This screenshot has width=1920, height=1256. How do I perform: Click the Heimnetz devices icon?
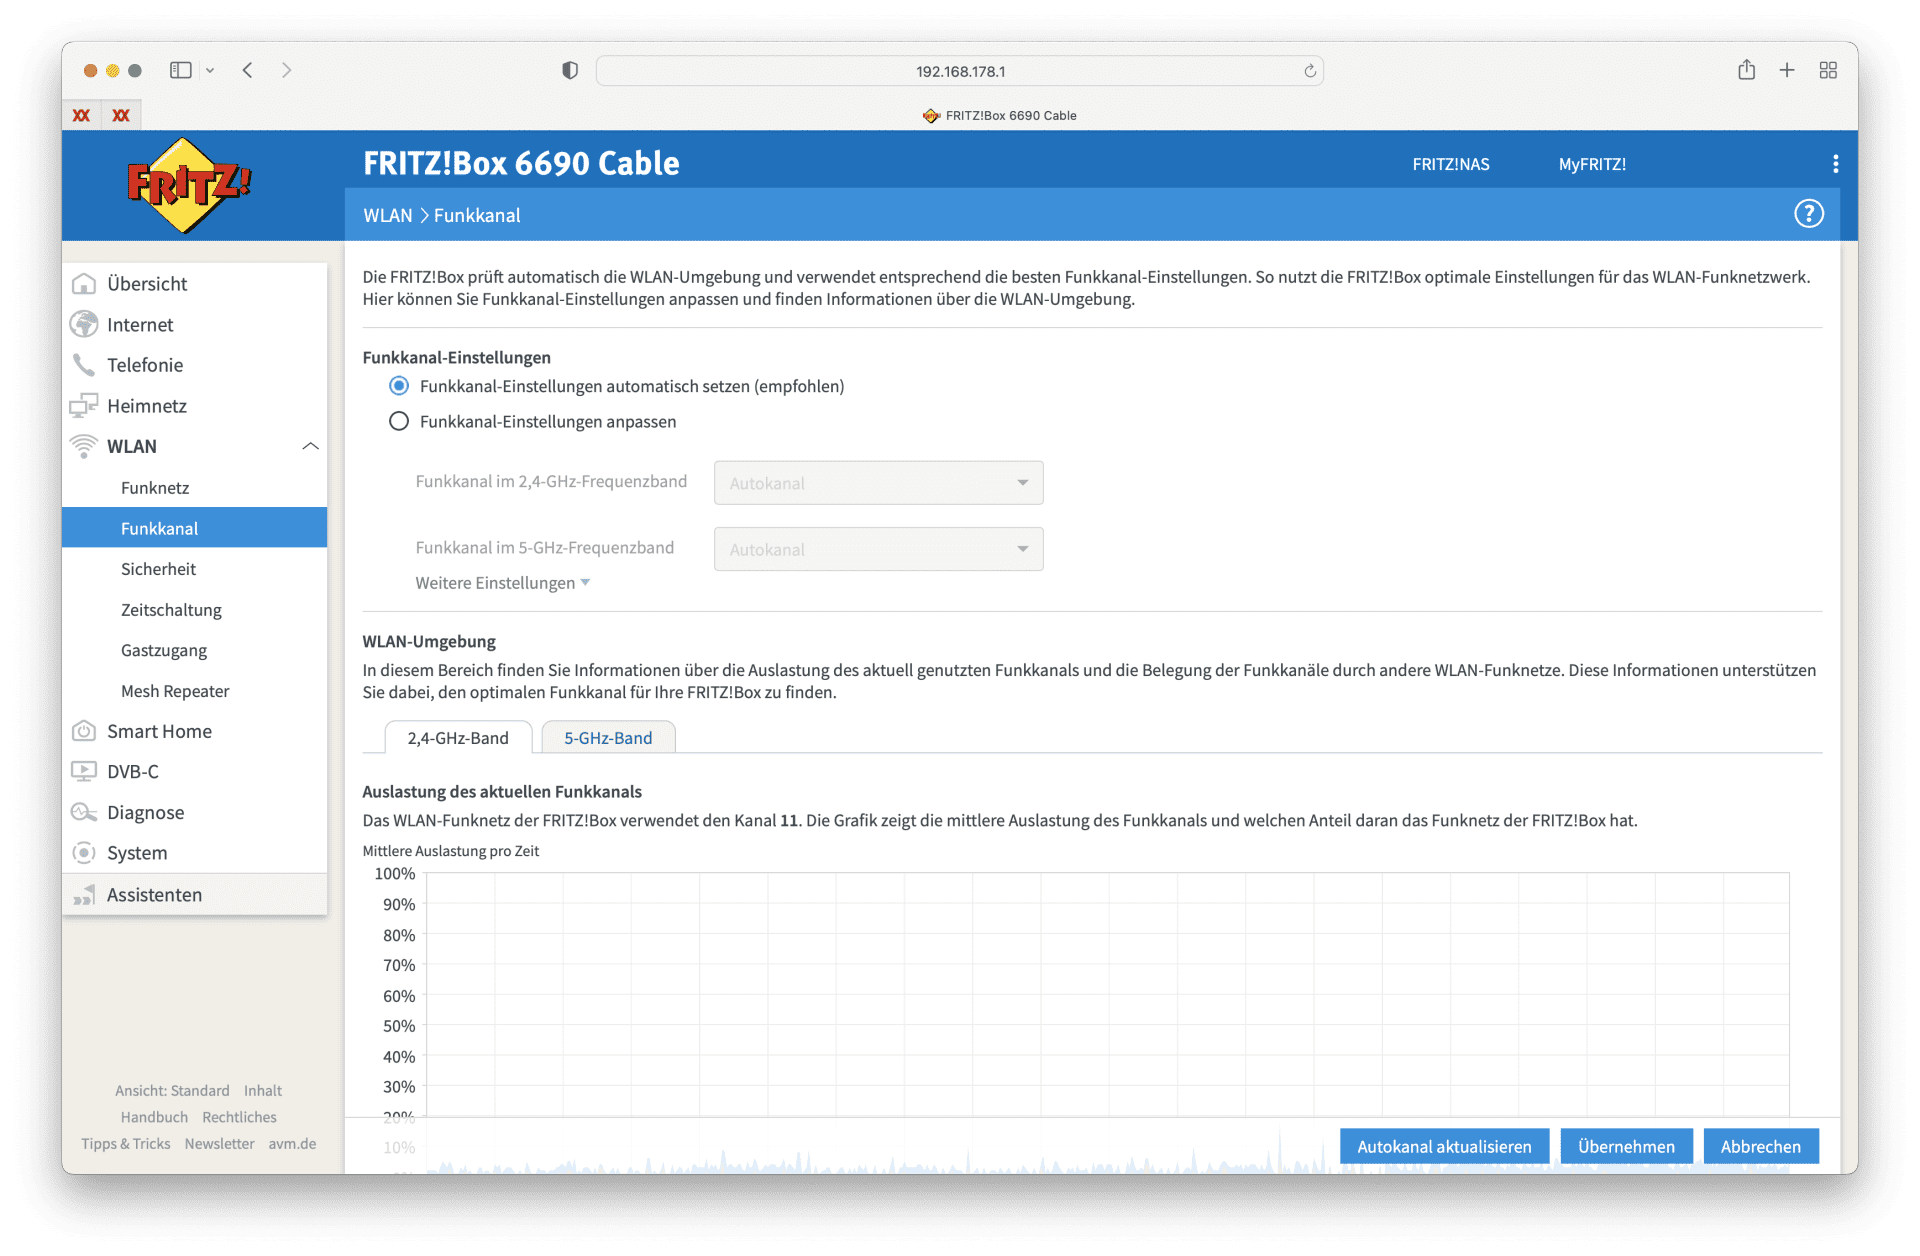(84, 406)
